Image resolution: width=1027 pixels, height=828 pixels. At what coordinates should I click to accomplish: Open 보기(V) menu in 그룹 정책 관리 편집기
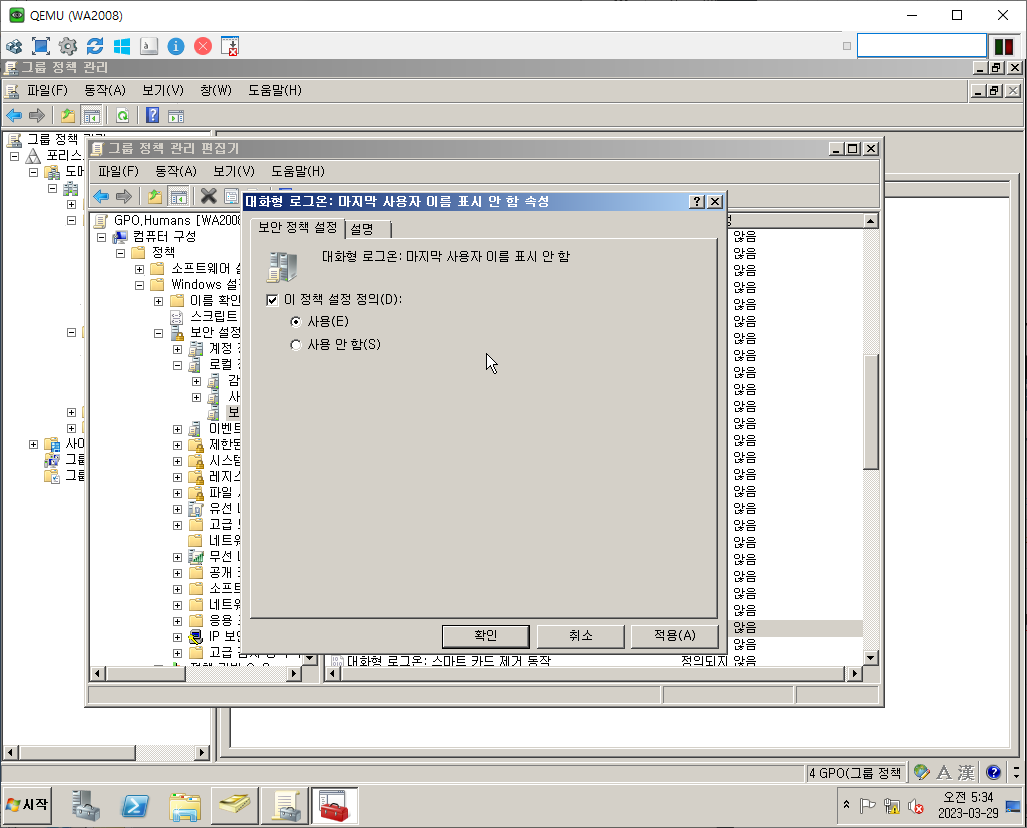[x=234, y=172]
